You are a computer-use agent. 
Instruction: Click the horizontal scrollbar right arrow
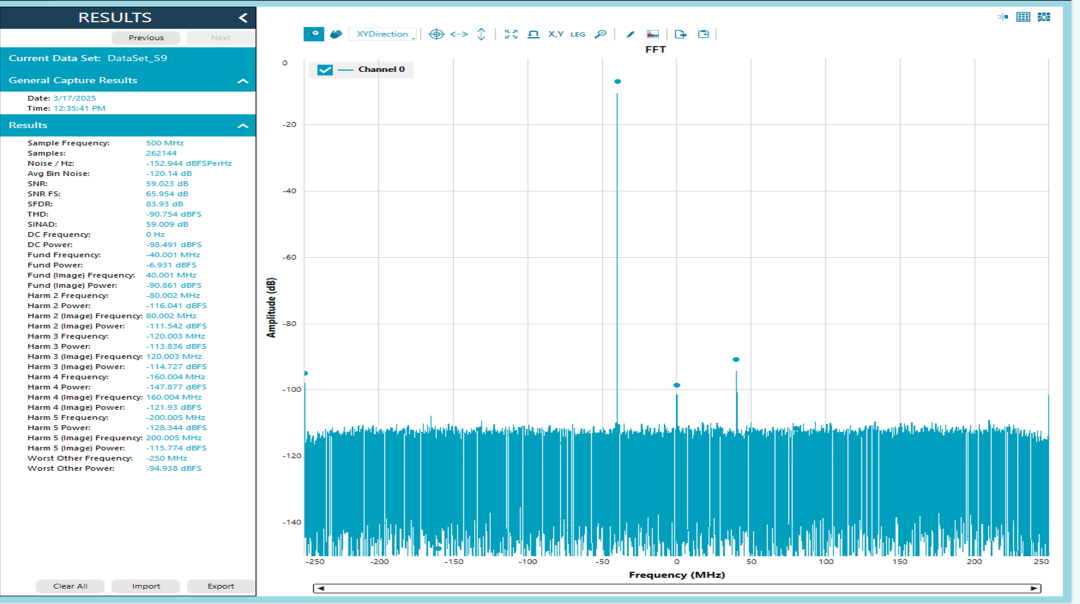click(1034, 588)
